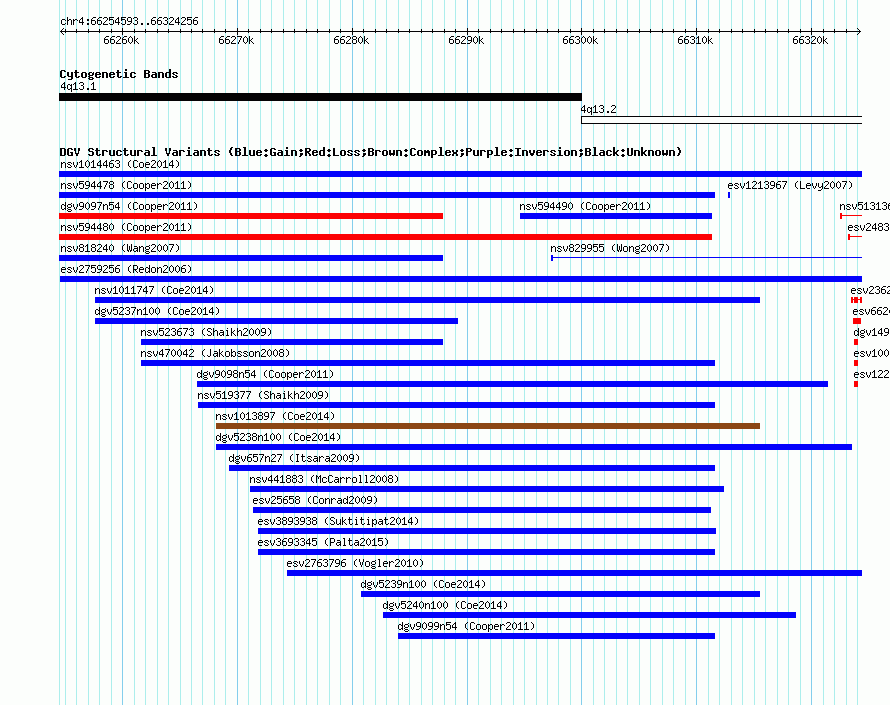Click the 66300k ruler tick label
Image resolution: width=890 pixels, height=705 pixels.
[580, 40]
